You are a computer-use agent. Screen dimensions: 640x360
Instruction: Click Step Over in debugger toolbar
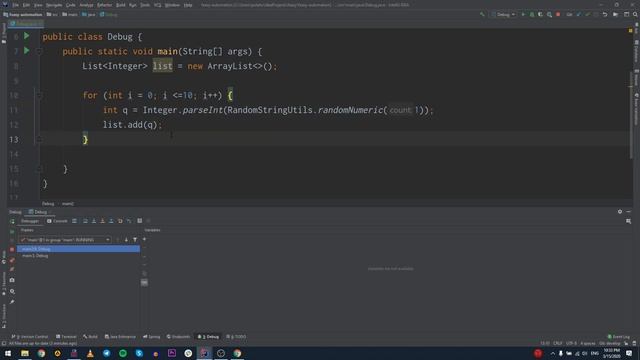pos(85,221)
